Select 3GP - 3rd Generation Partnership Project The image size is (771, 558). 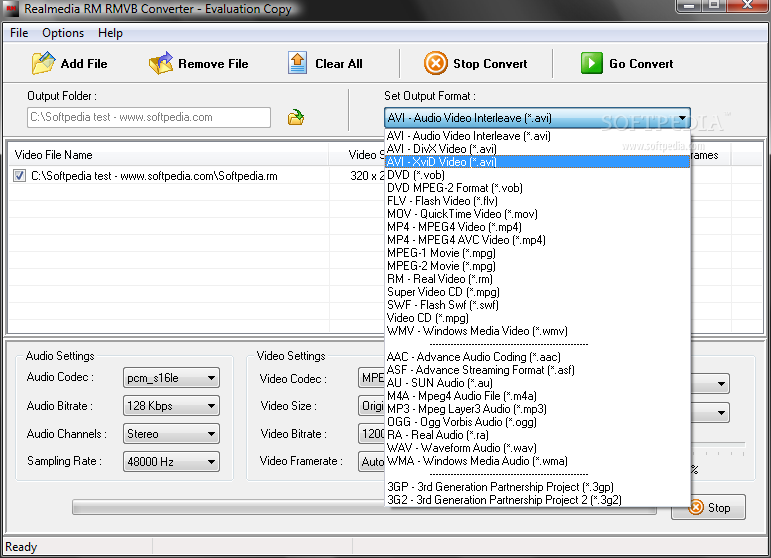(x=537, y=487)
